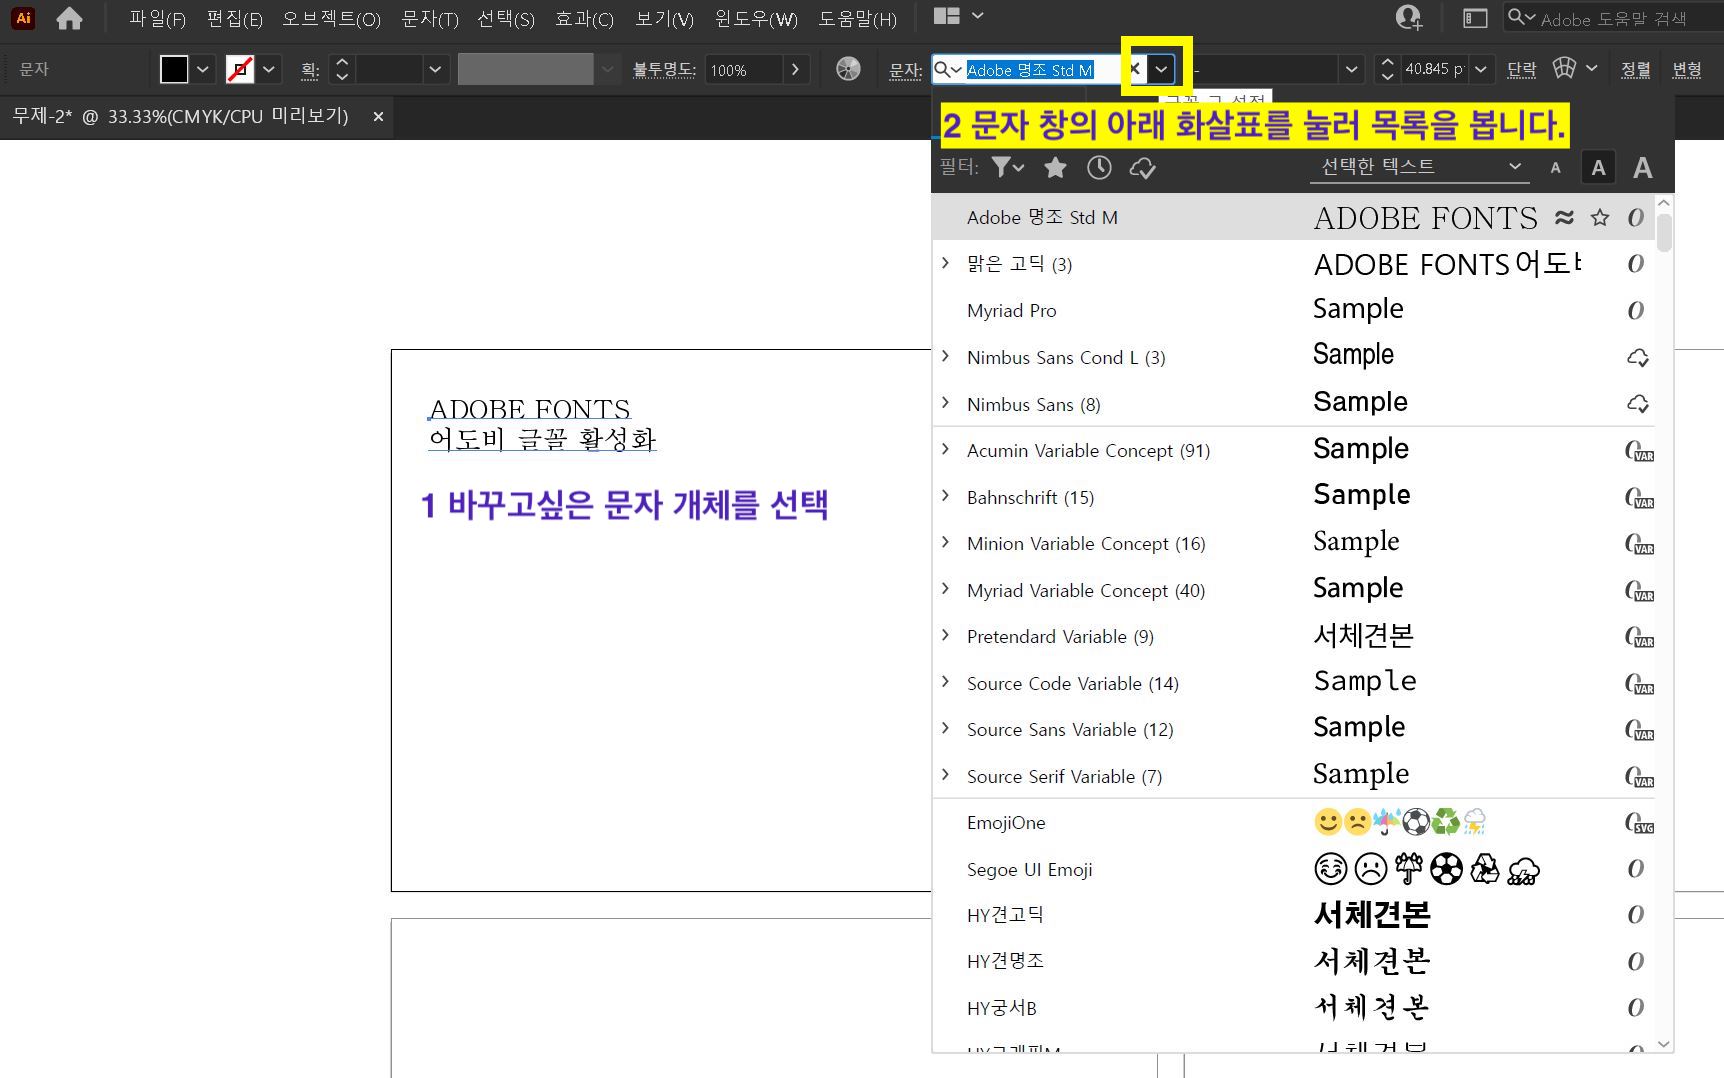This screenshot has height=1078, width=1724.
Task: Open the 변형 transform panel link
Action: click(x=1687, y=69)
